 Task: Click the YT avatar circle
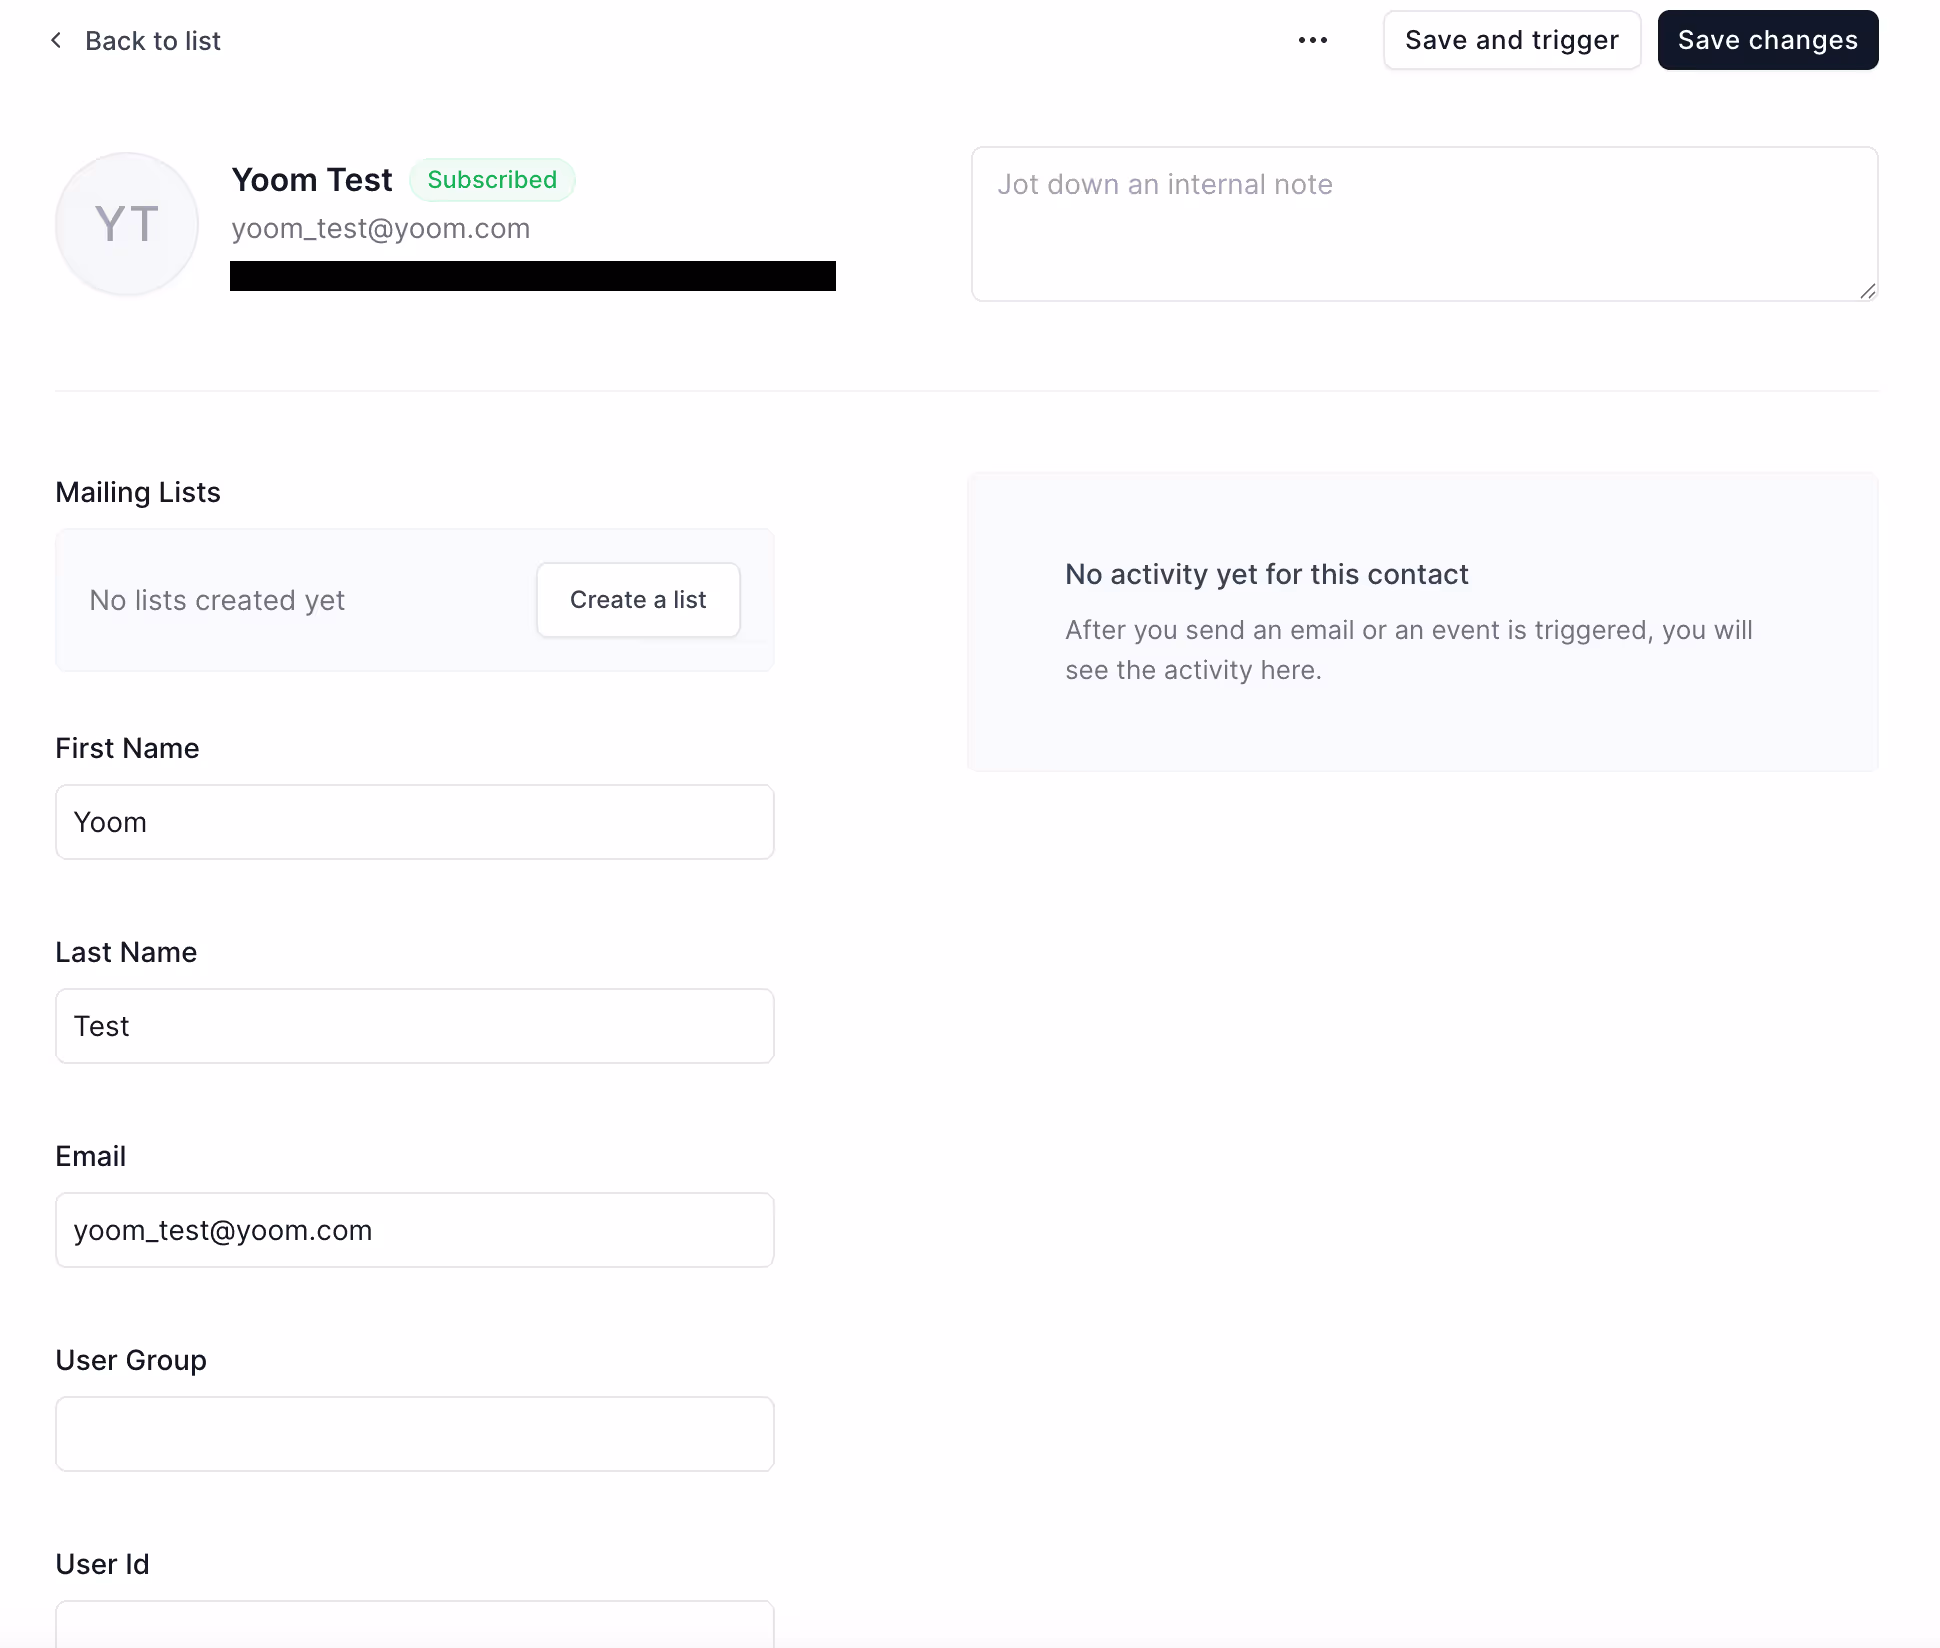pyautogui.click(x=127, y=224)
